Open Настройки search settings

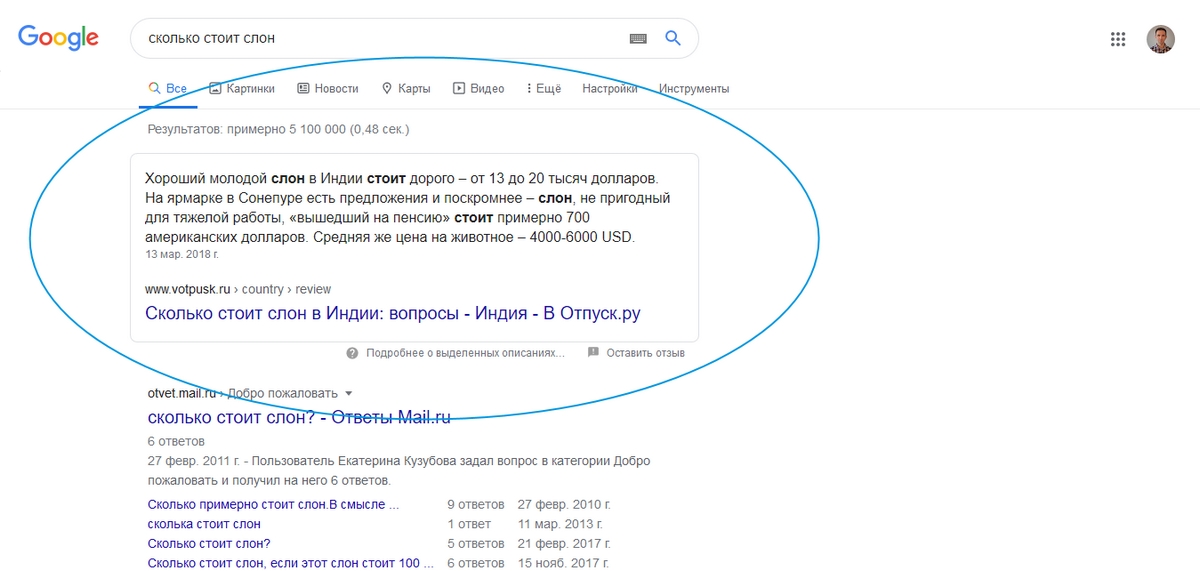[609, 89]
